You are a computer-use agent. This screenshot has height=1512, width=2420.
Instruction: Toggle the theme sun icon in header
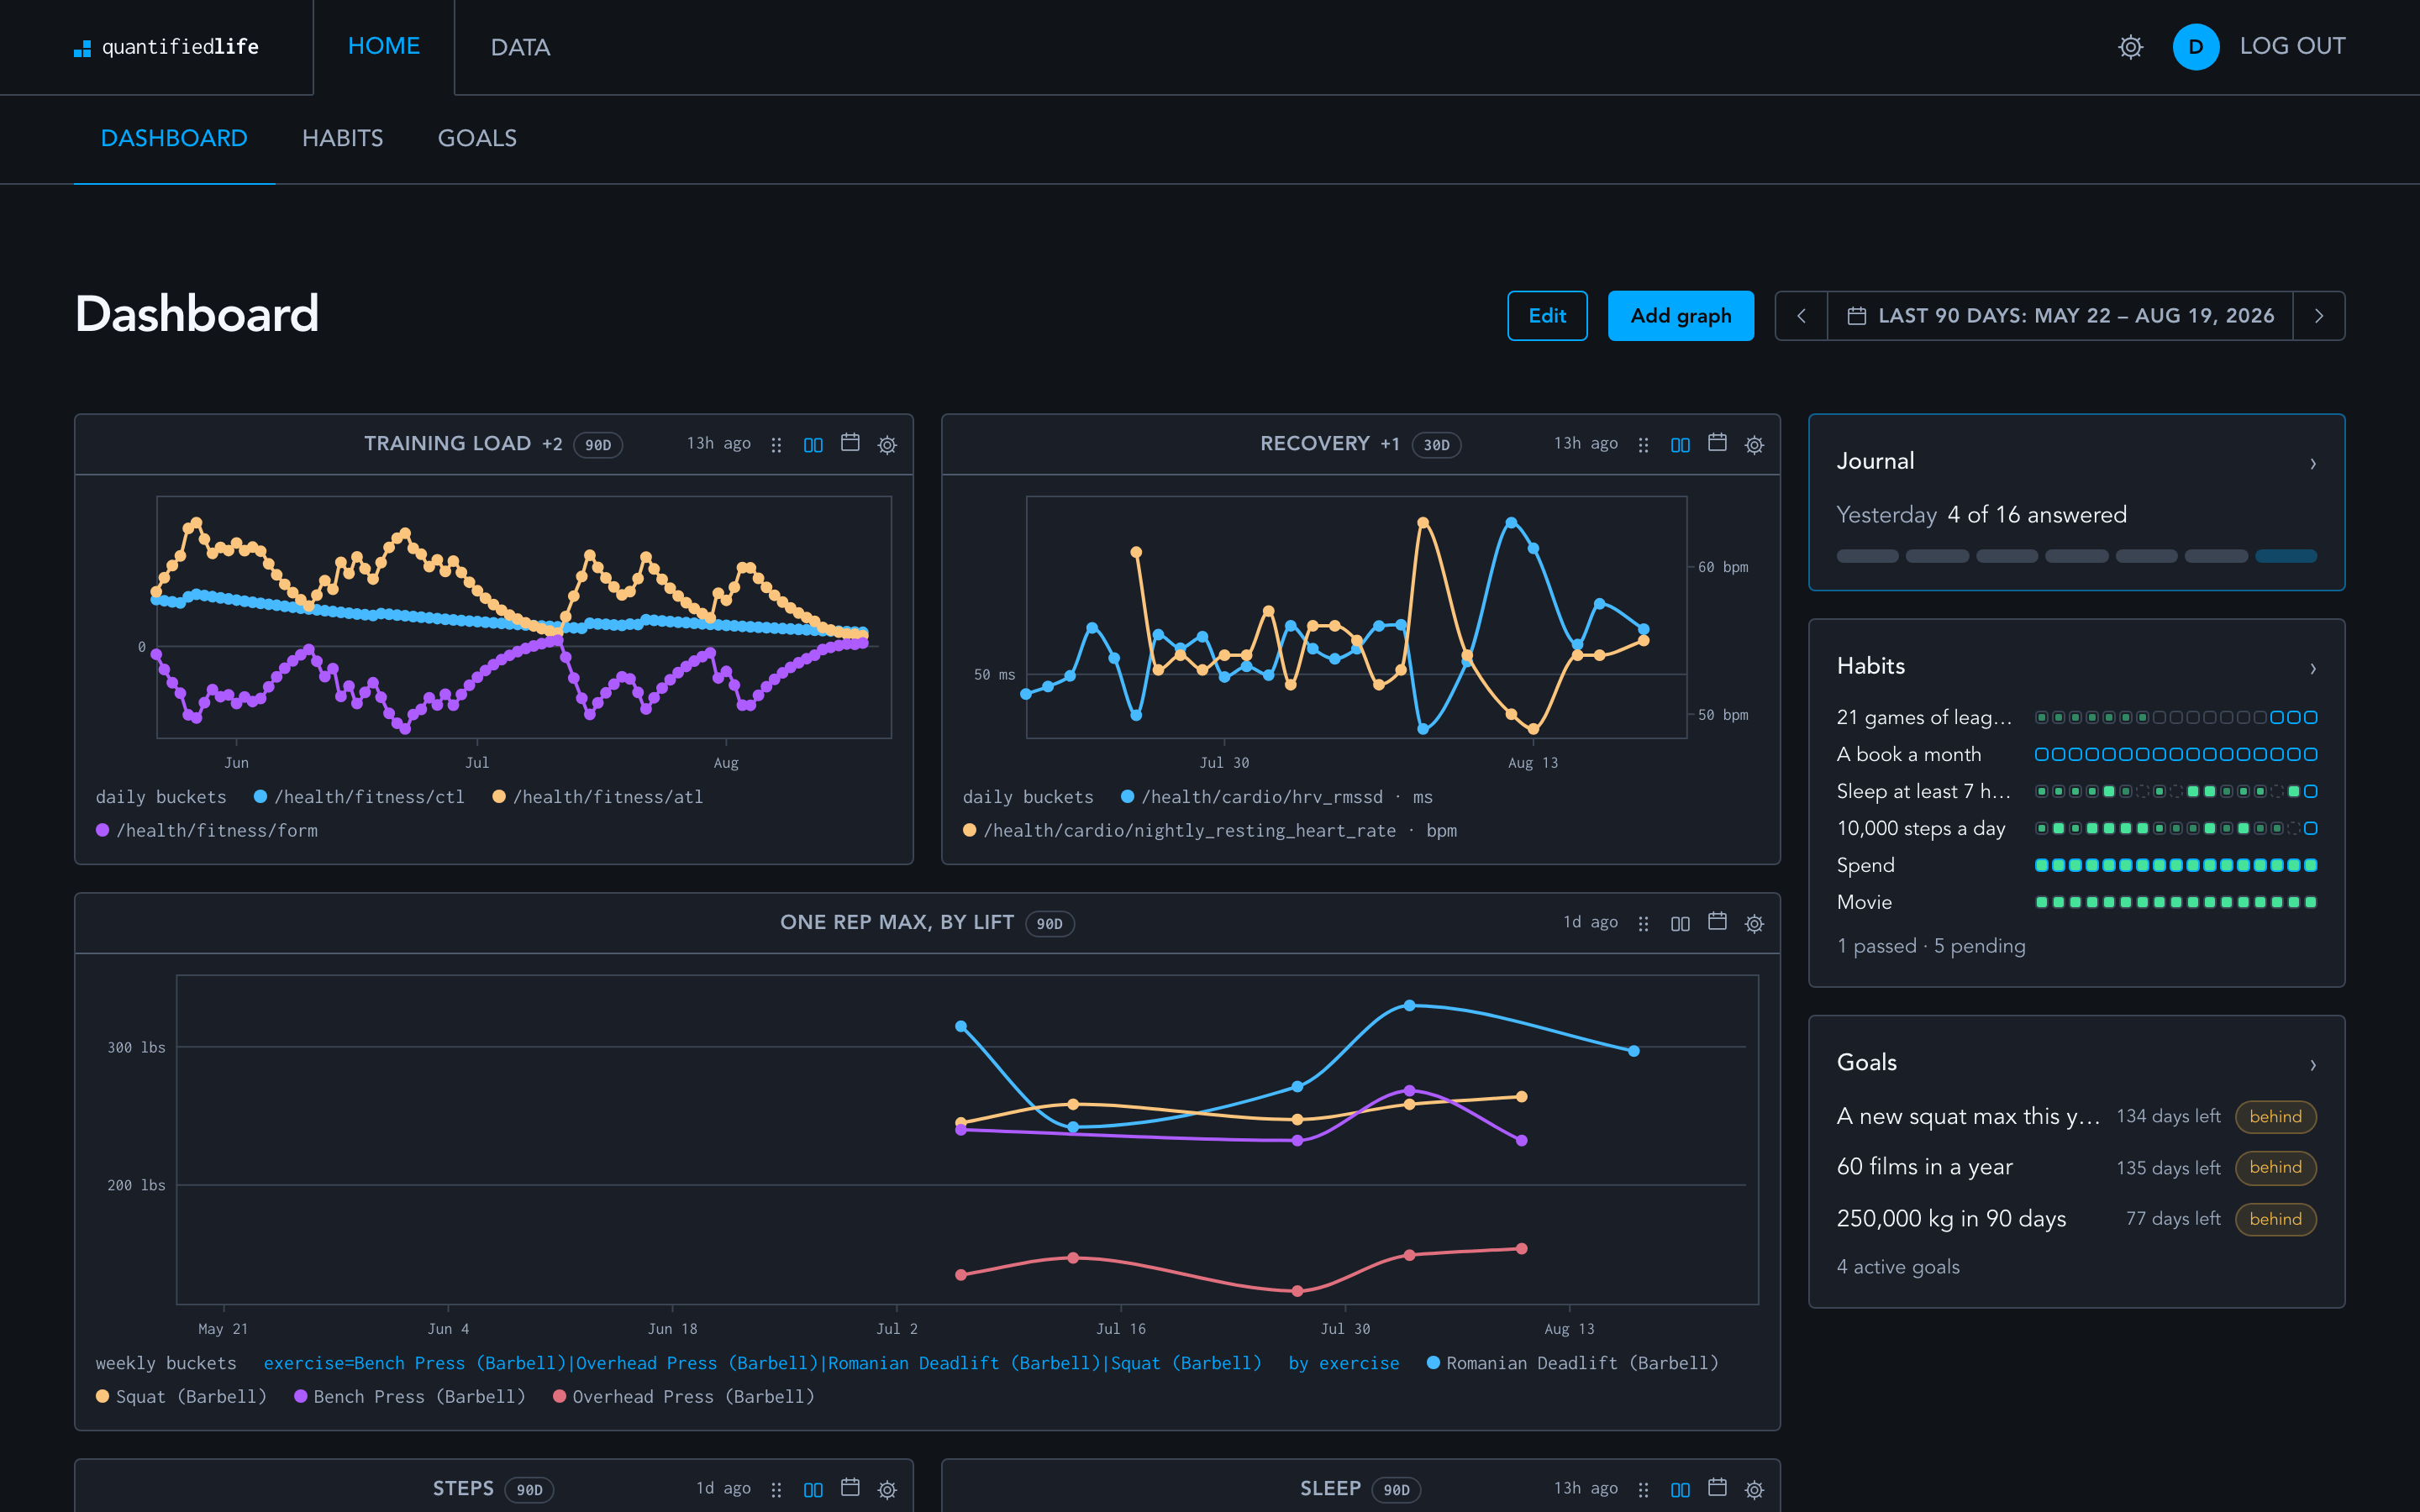pyautogui.click(x=2130, y=47)
